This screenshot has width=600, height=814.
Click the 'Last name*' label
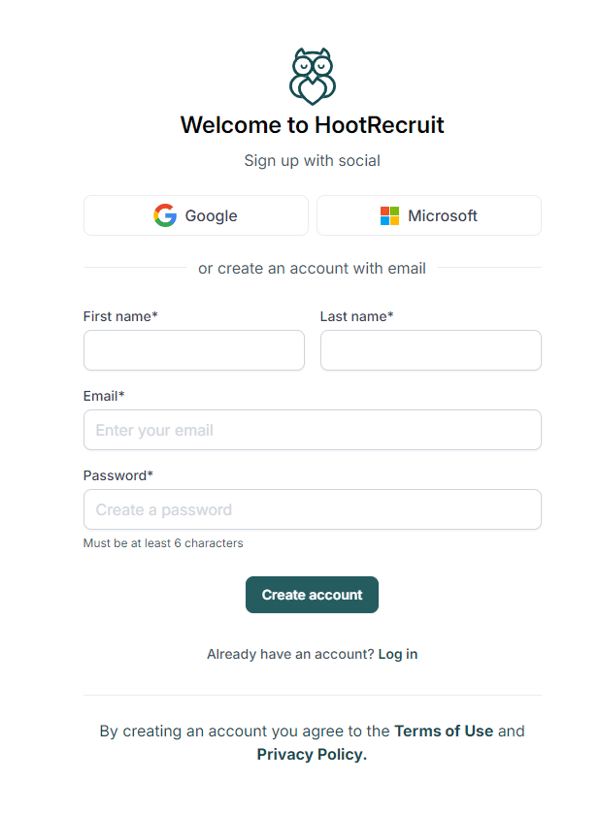click(357, 316)
